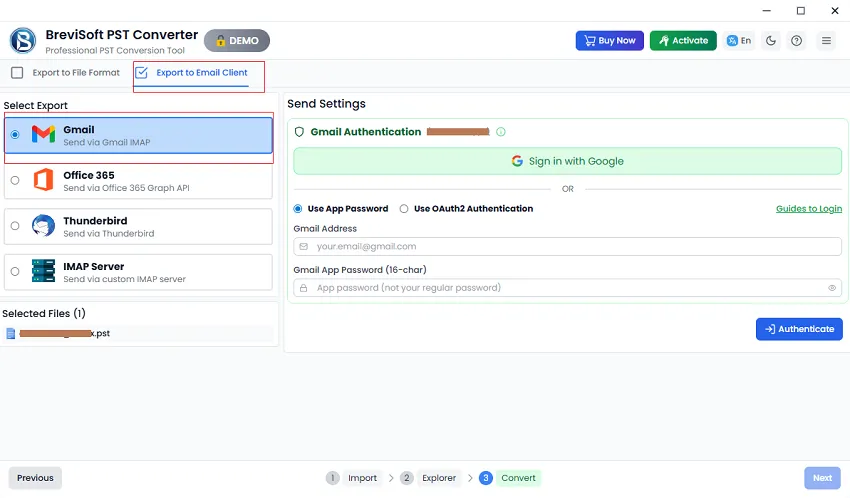Open Guides to Login link

tap(809, 209)
